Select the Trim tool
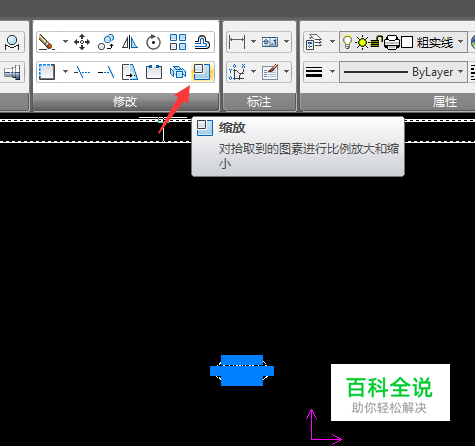Viewport: 475px width, 446px height. click(x=82, y=72)
